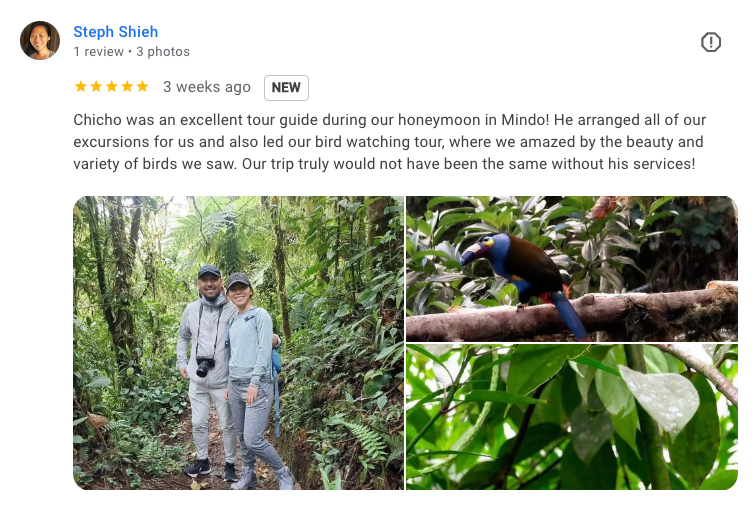Click the NEW badge beside the timestamp
The image size is (756, 508).
point(286,88)
